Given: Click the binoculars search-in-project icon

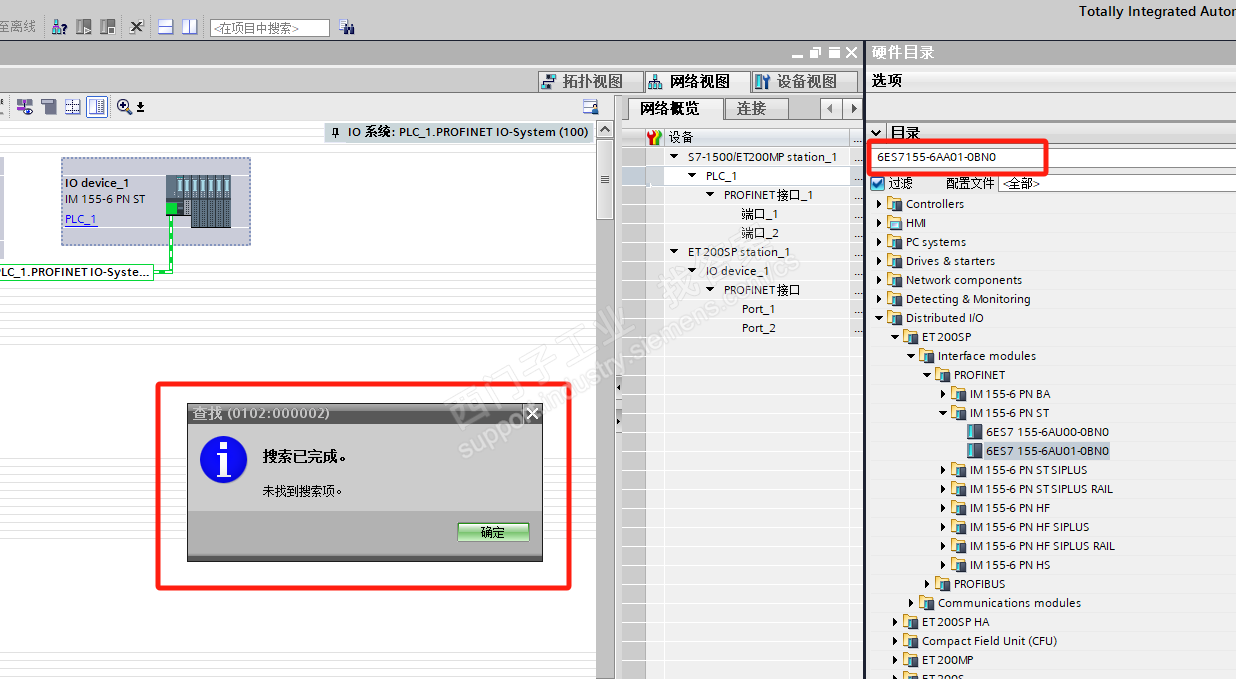Looking at the screenshot, I should (347, 28).
